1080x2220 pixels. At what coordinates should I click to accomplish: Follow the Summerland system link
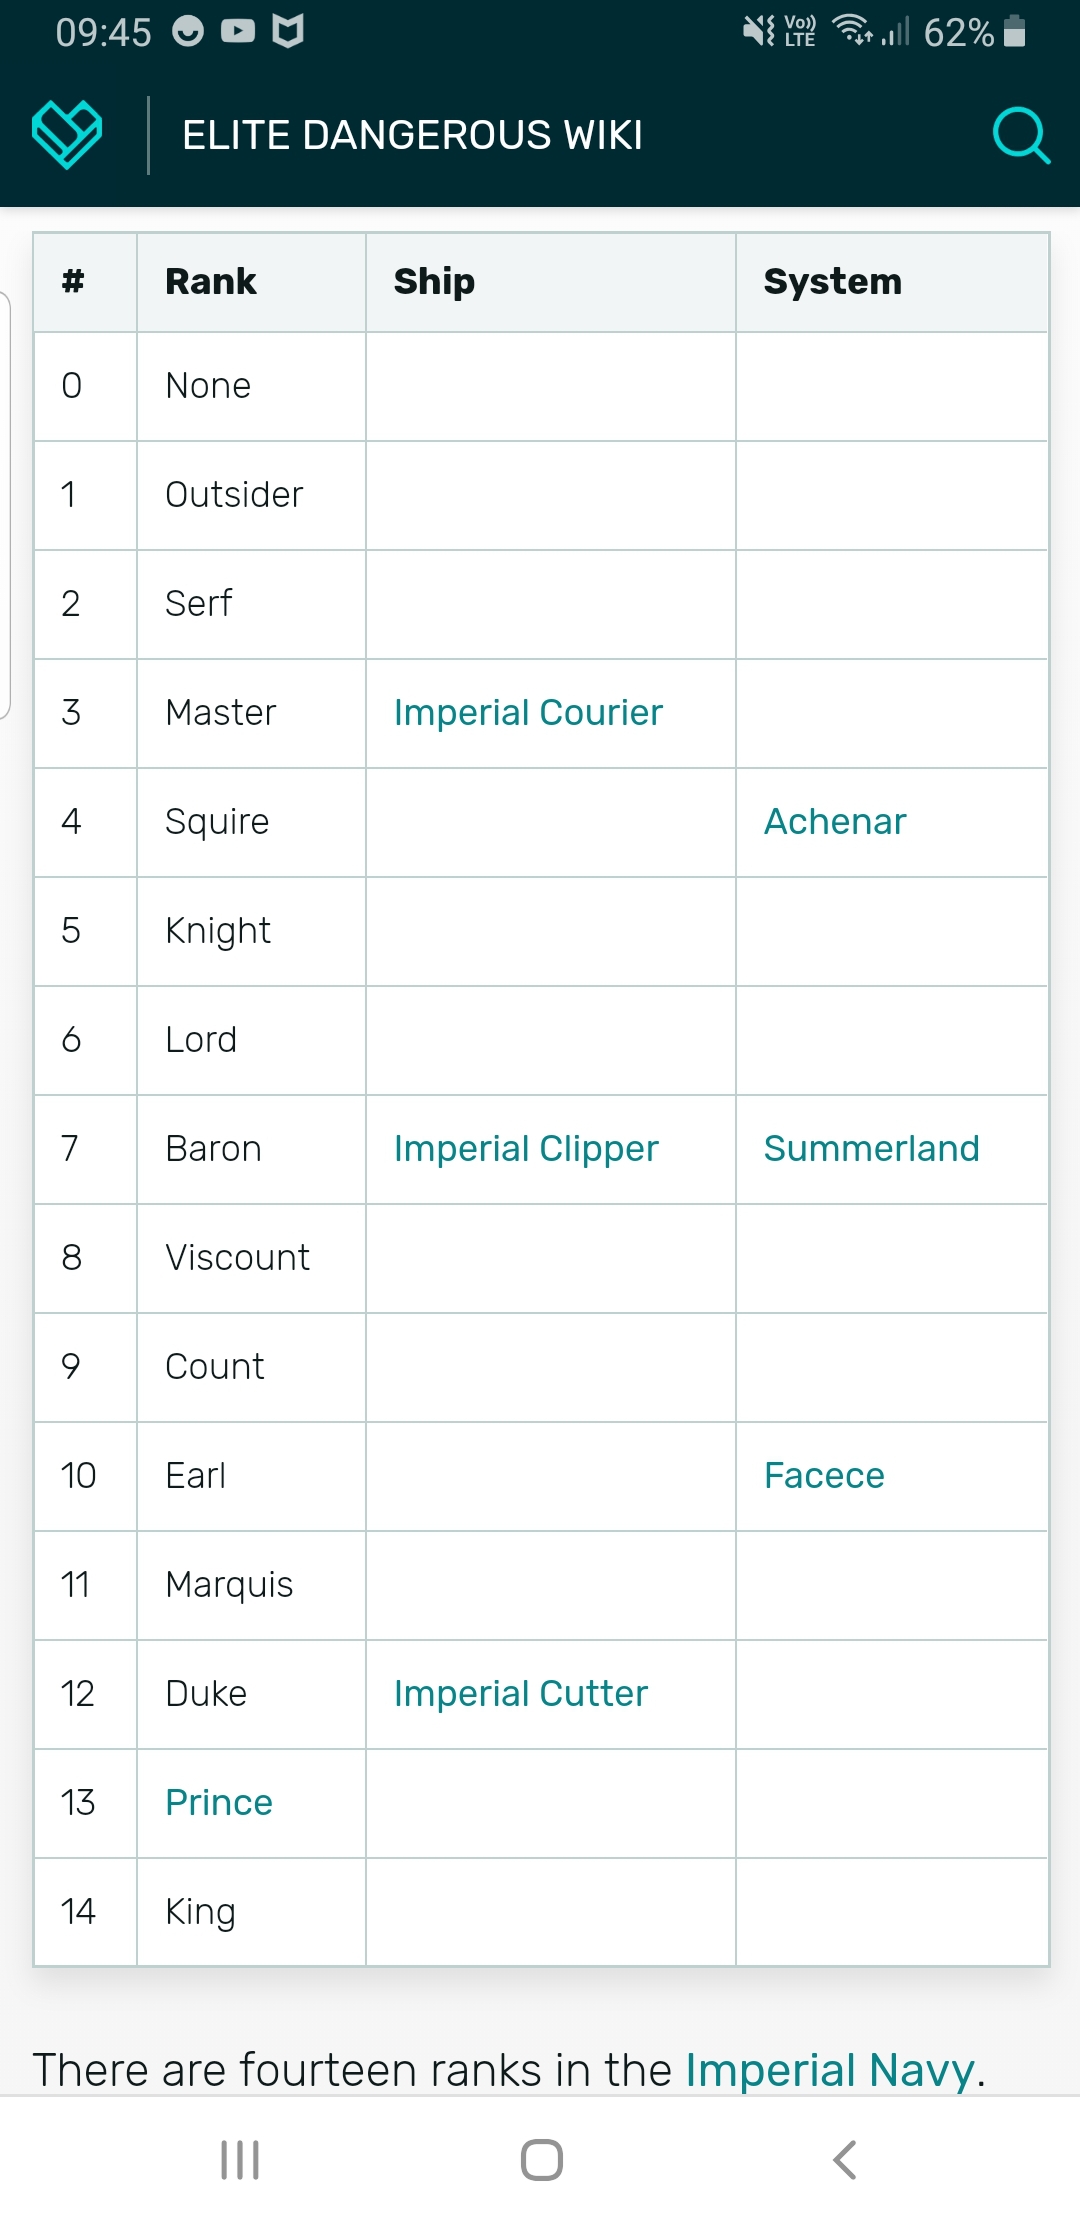pyautogui.click(x=872, y=1148)
